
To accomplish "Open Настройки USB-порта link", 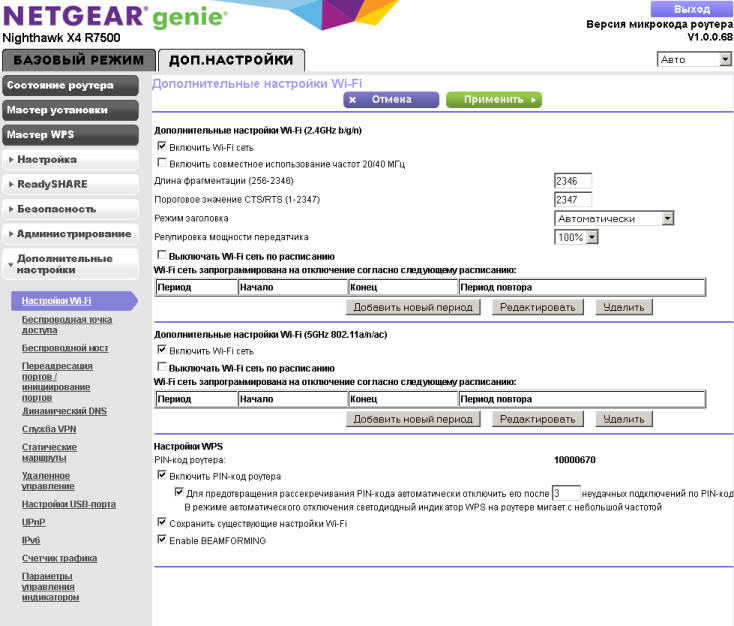I will (69, 504).
